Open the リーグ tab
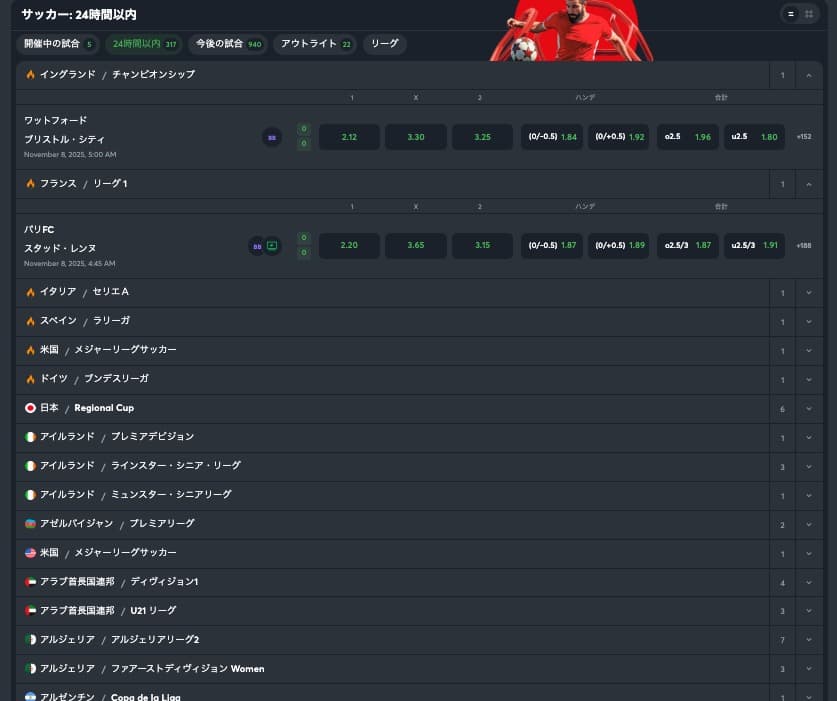The width and height of the screenshot is (837, 701). [x=385, y=44]
